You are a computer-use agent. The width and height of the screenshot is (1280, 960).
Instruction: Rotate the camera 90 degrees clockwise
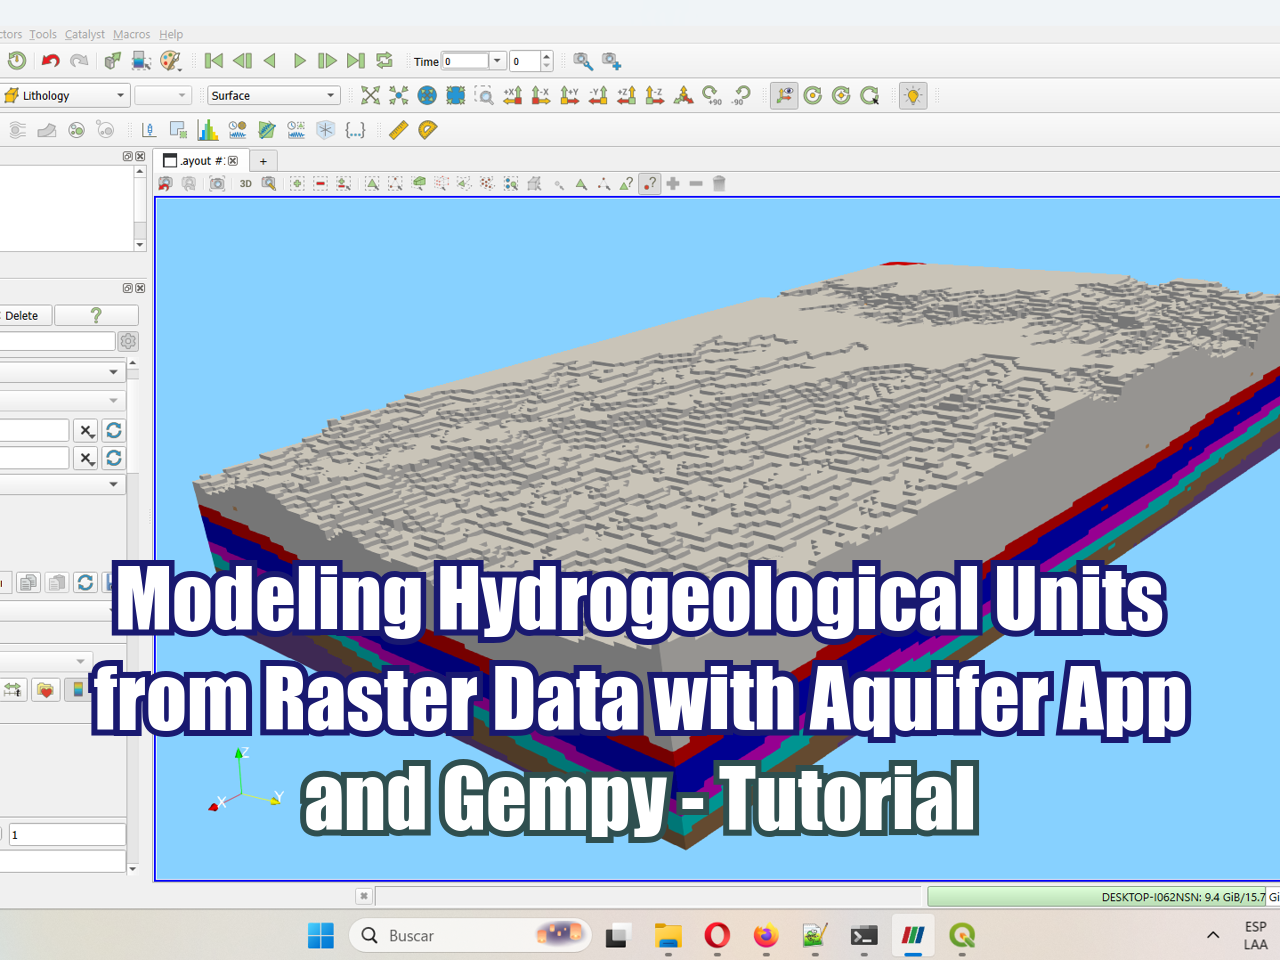point(711,95)
